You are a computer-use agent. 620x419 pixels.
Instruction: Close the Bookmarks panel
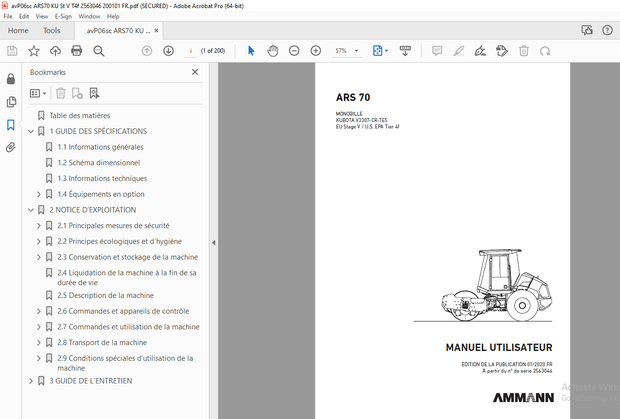pyautogui.click(x=195, y=72)
